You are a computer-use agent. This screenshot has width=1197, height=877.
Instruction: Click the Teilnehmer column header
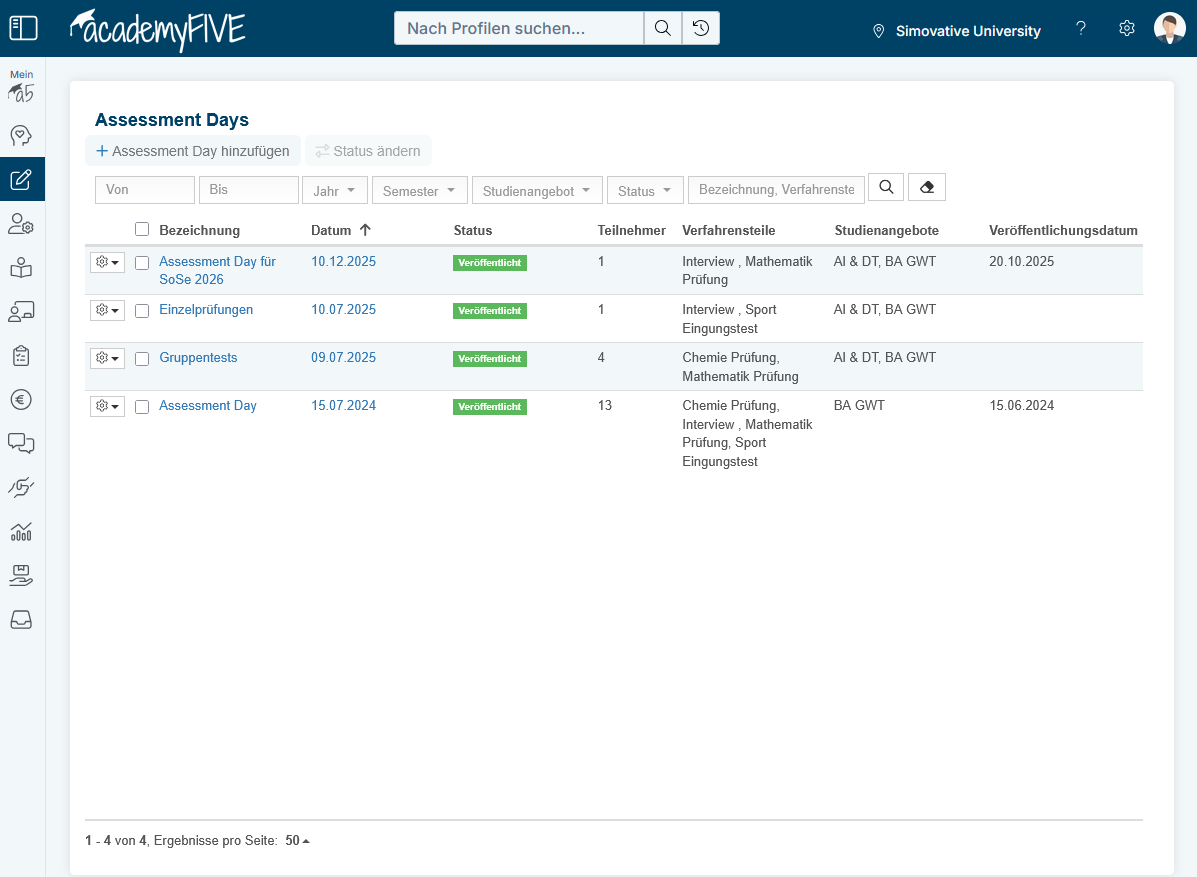631,230
